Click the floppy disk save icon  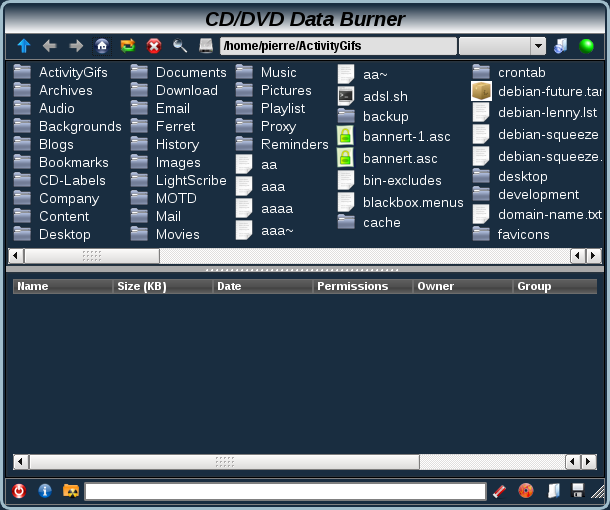tap(578, 491)
